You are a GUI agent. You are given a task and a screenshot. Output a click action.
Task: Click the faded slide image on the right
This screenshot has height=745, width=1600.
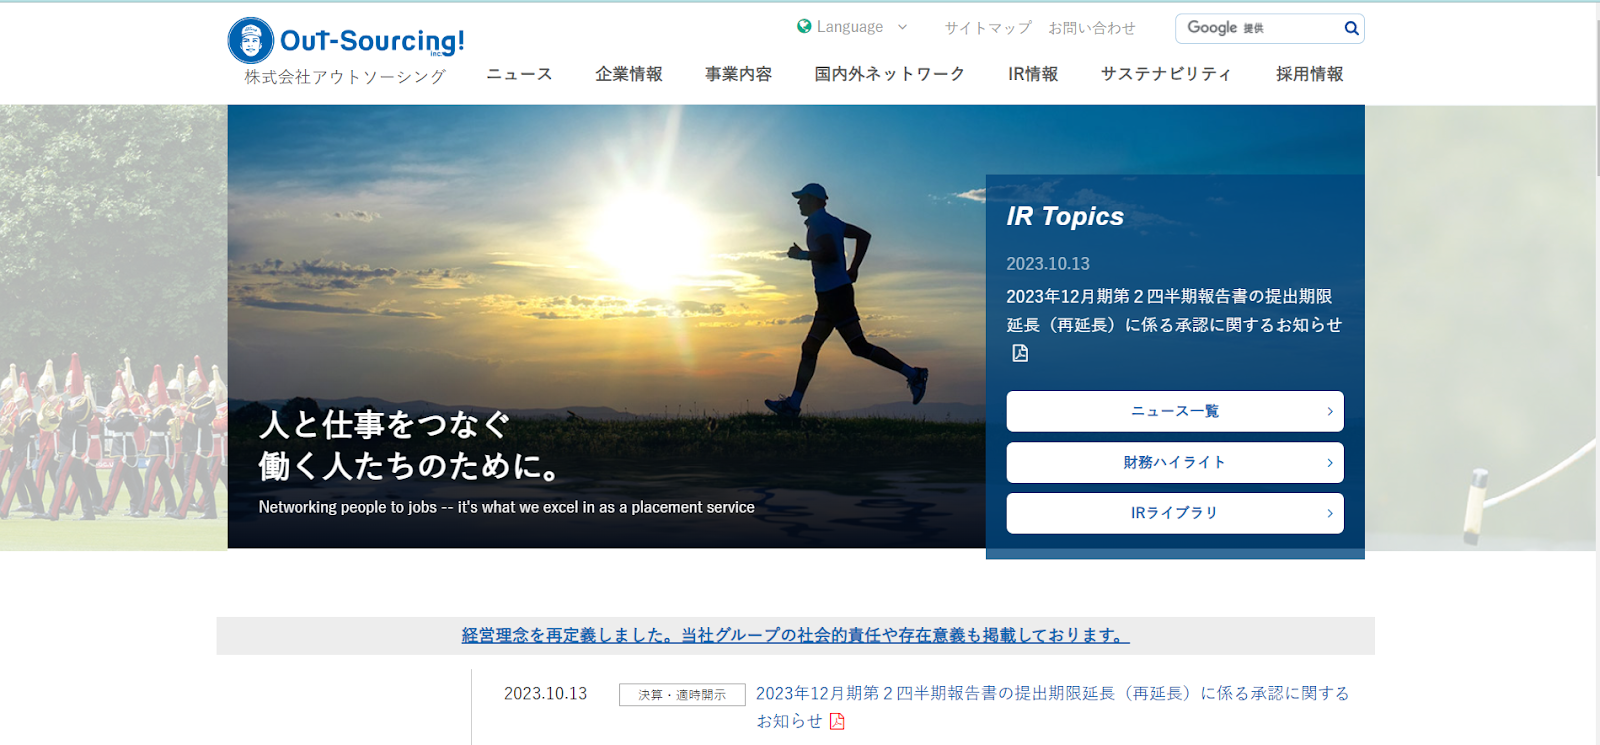(1480, 328)
